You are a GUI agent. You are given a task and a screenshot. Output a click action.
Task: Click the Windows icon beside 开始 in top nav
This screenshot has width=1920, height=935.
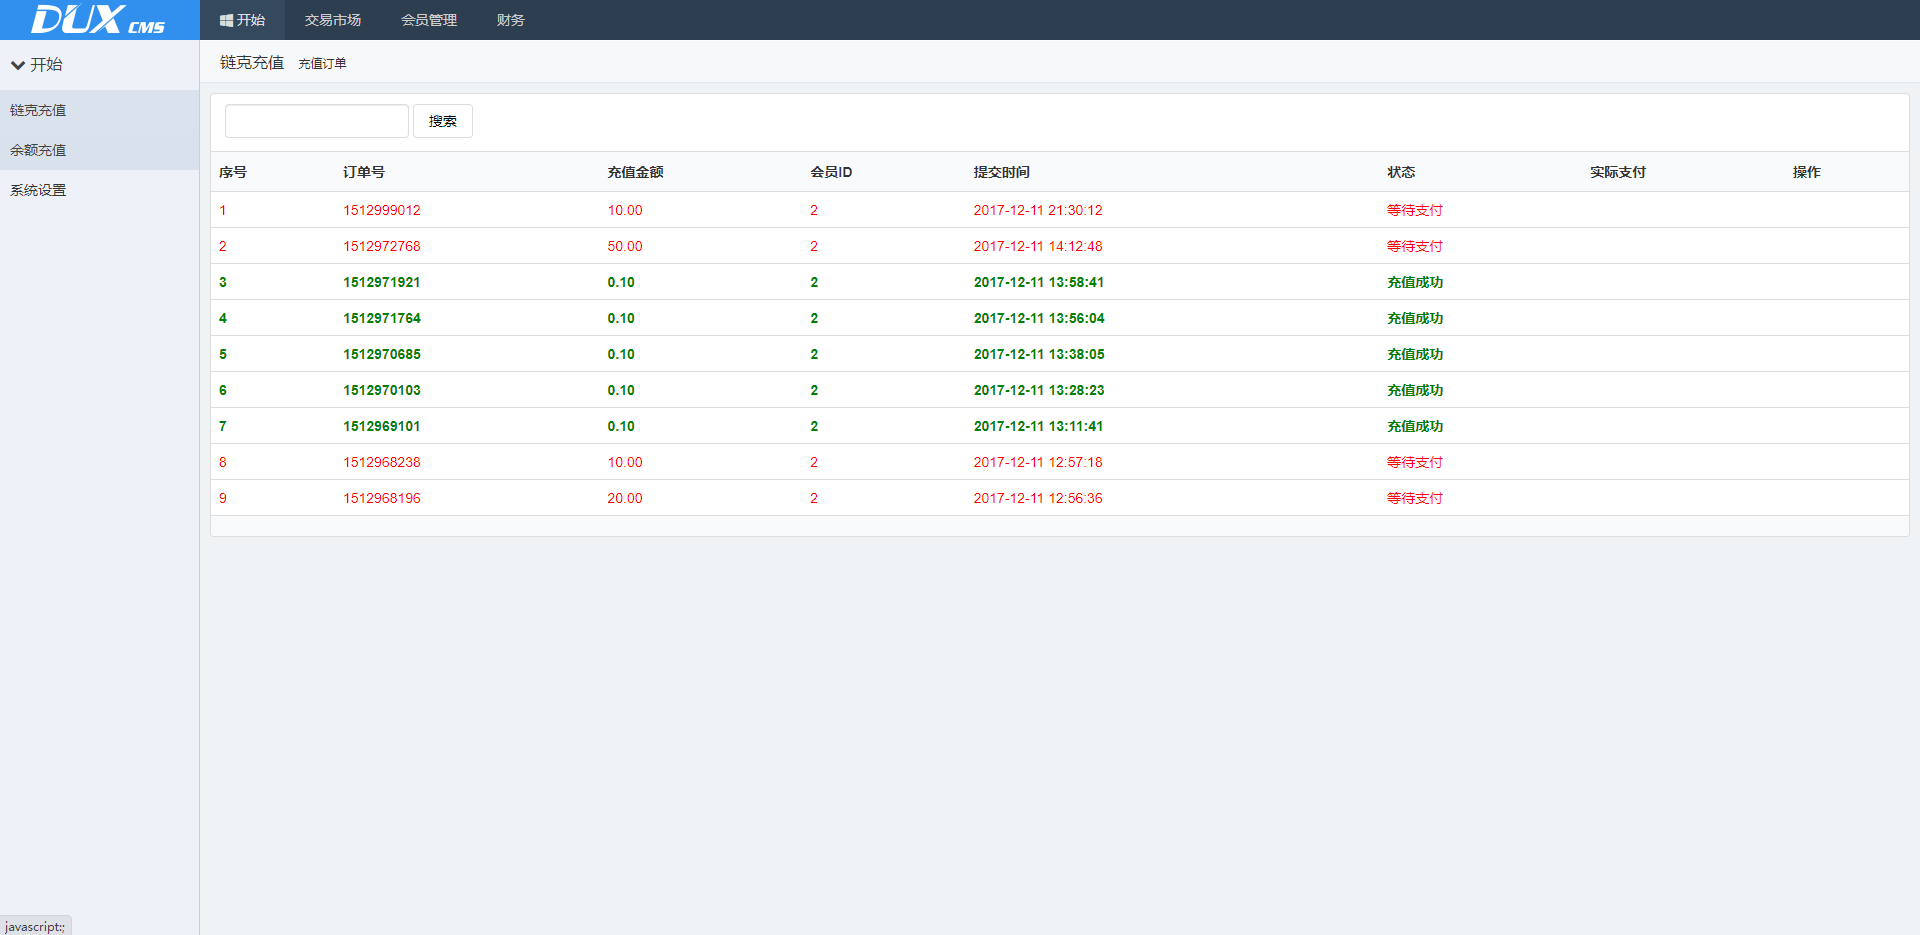[226, 20]
